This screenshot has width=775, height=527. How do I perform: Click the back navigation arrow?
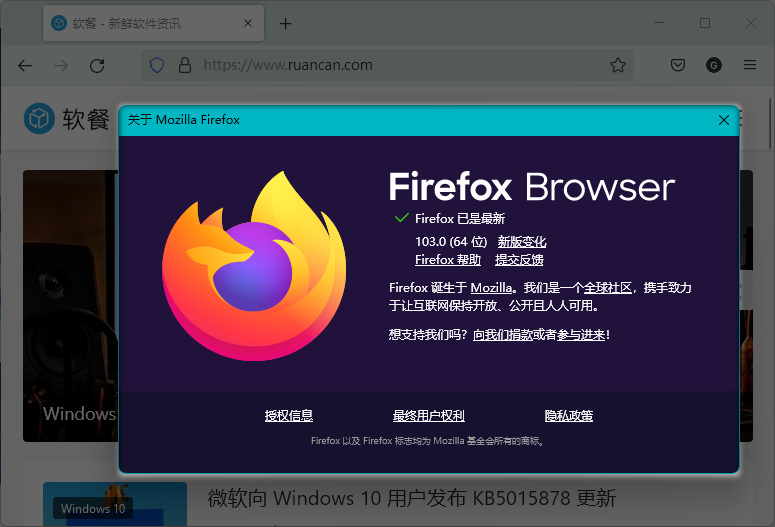coord(25,65)
